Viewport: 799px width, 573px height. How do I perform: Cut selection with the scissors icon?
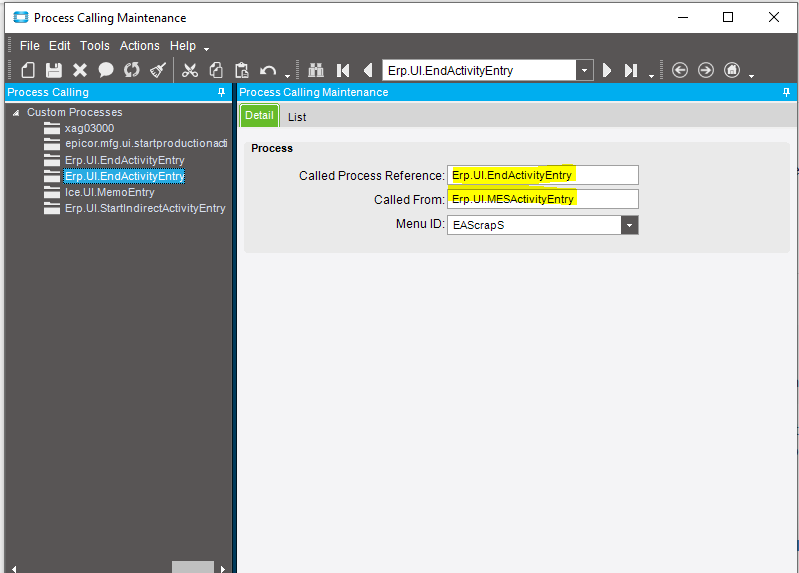tap(190, 70)
